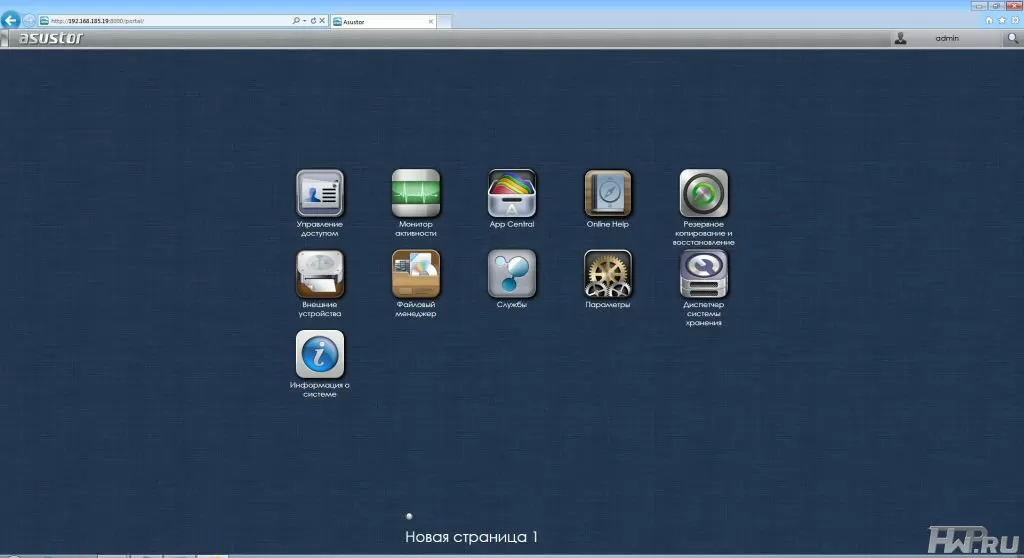The image size is (1024, 558).
Task: Open Online Help compass icon
Action: point(607,193)
